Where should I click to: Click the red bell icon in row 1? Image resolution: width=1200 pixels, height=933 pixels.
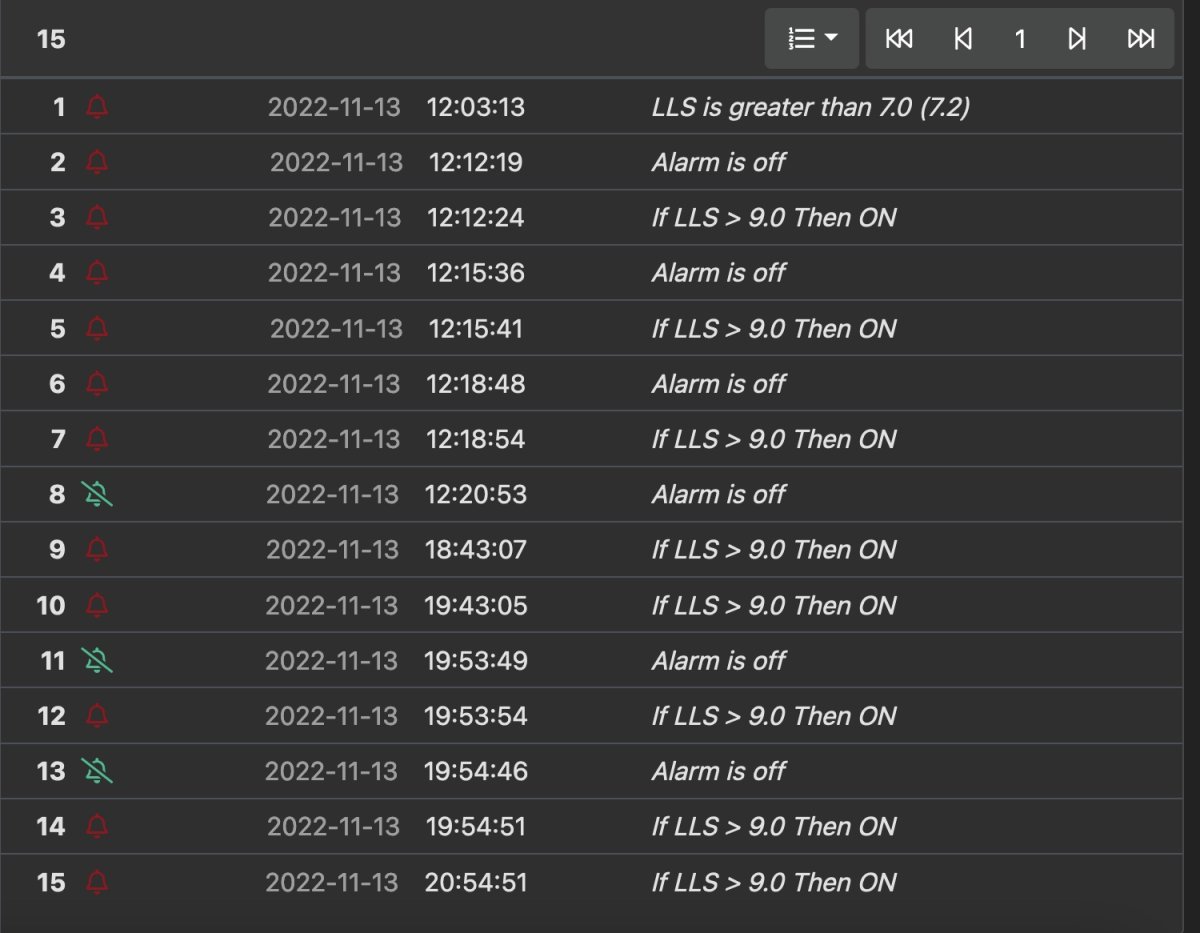tap(97, 107)
